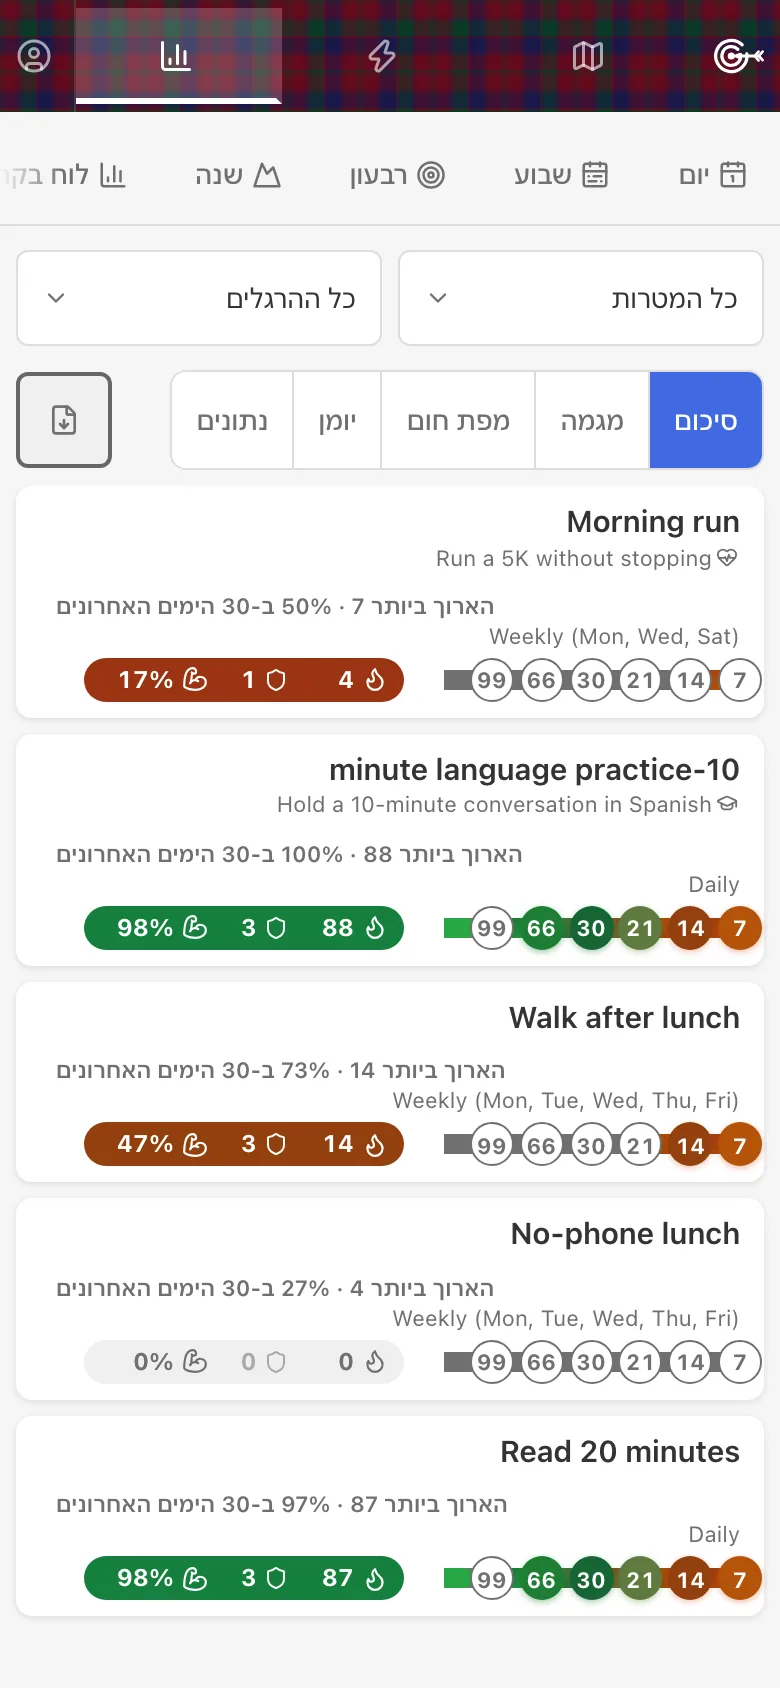The height and width of the screenshot is (1688, 780).
Task: Open the Morning run habit title
Action: (653, 522)
